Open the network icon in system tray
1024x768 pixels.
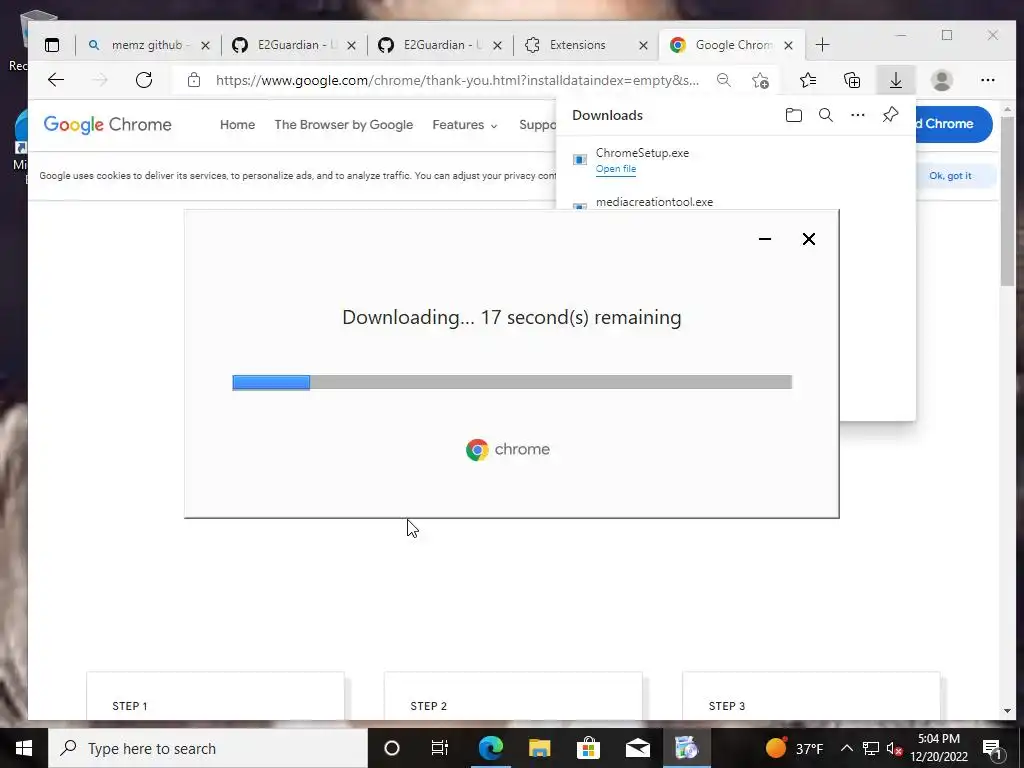pos(871,748)
